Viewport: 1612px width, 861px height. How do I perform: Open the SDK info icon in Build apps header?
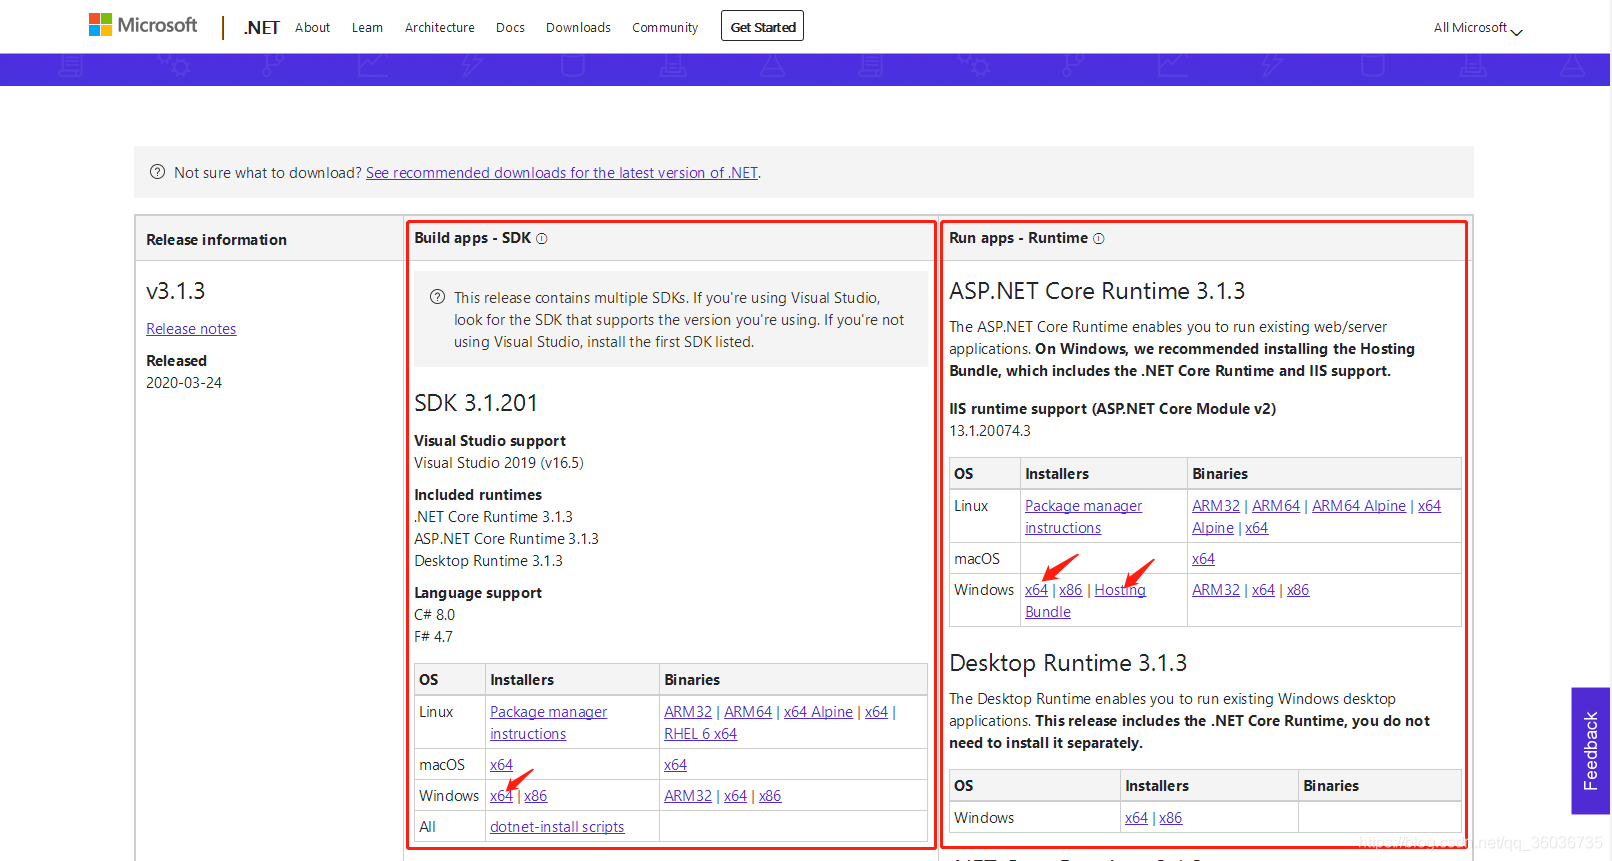point(542,239)
